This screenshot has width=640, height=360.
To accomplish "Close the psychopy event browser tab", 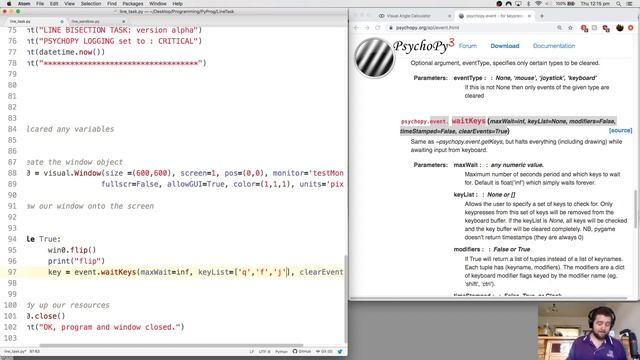I will click(x=529, y=16).
